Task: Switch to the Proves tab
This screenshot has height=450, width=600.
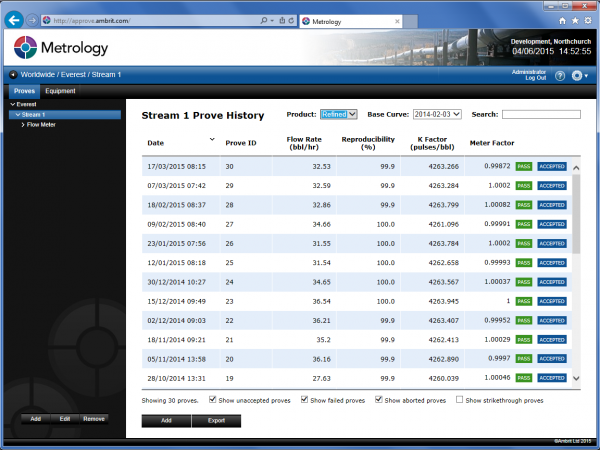Action: pos(24,91)
